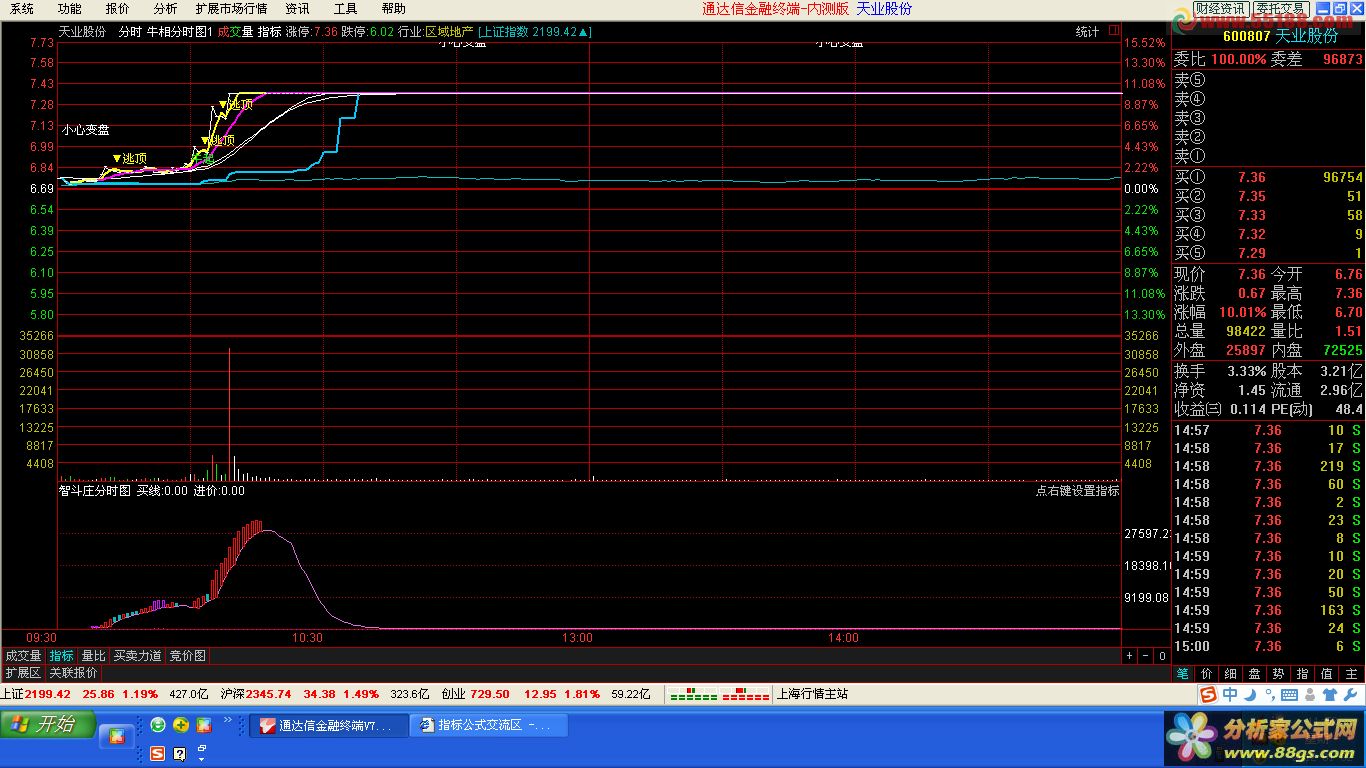Click the 逃顶 marker near 7.28

(237, 104)
